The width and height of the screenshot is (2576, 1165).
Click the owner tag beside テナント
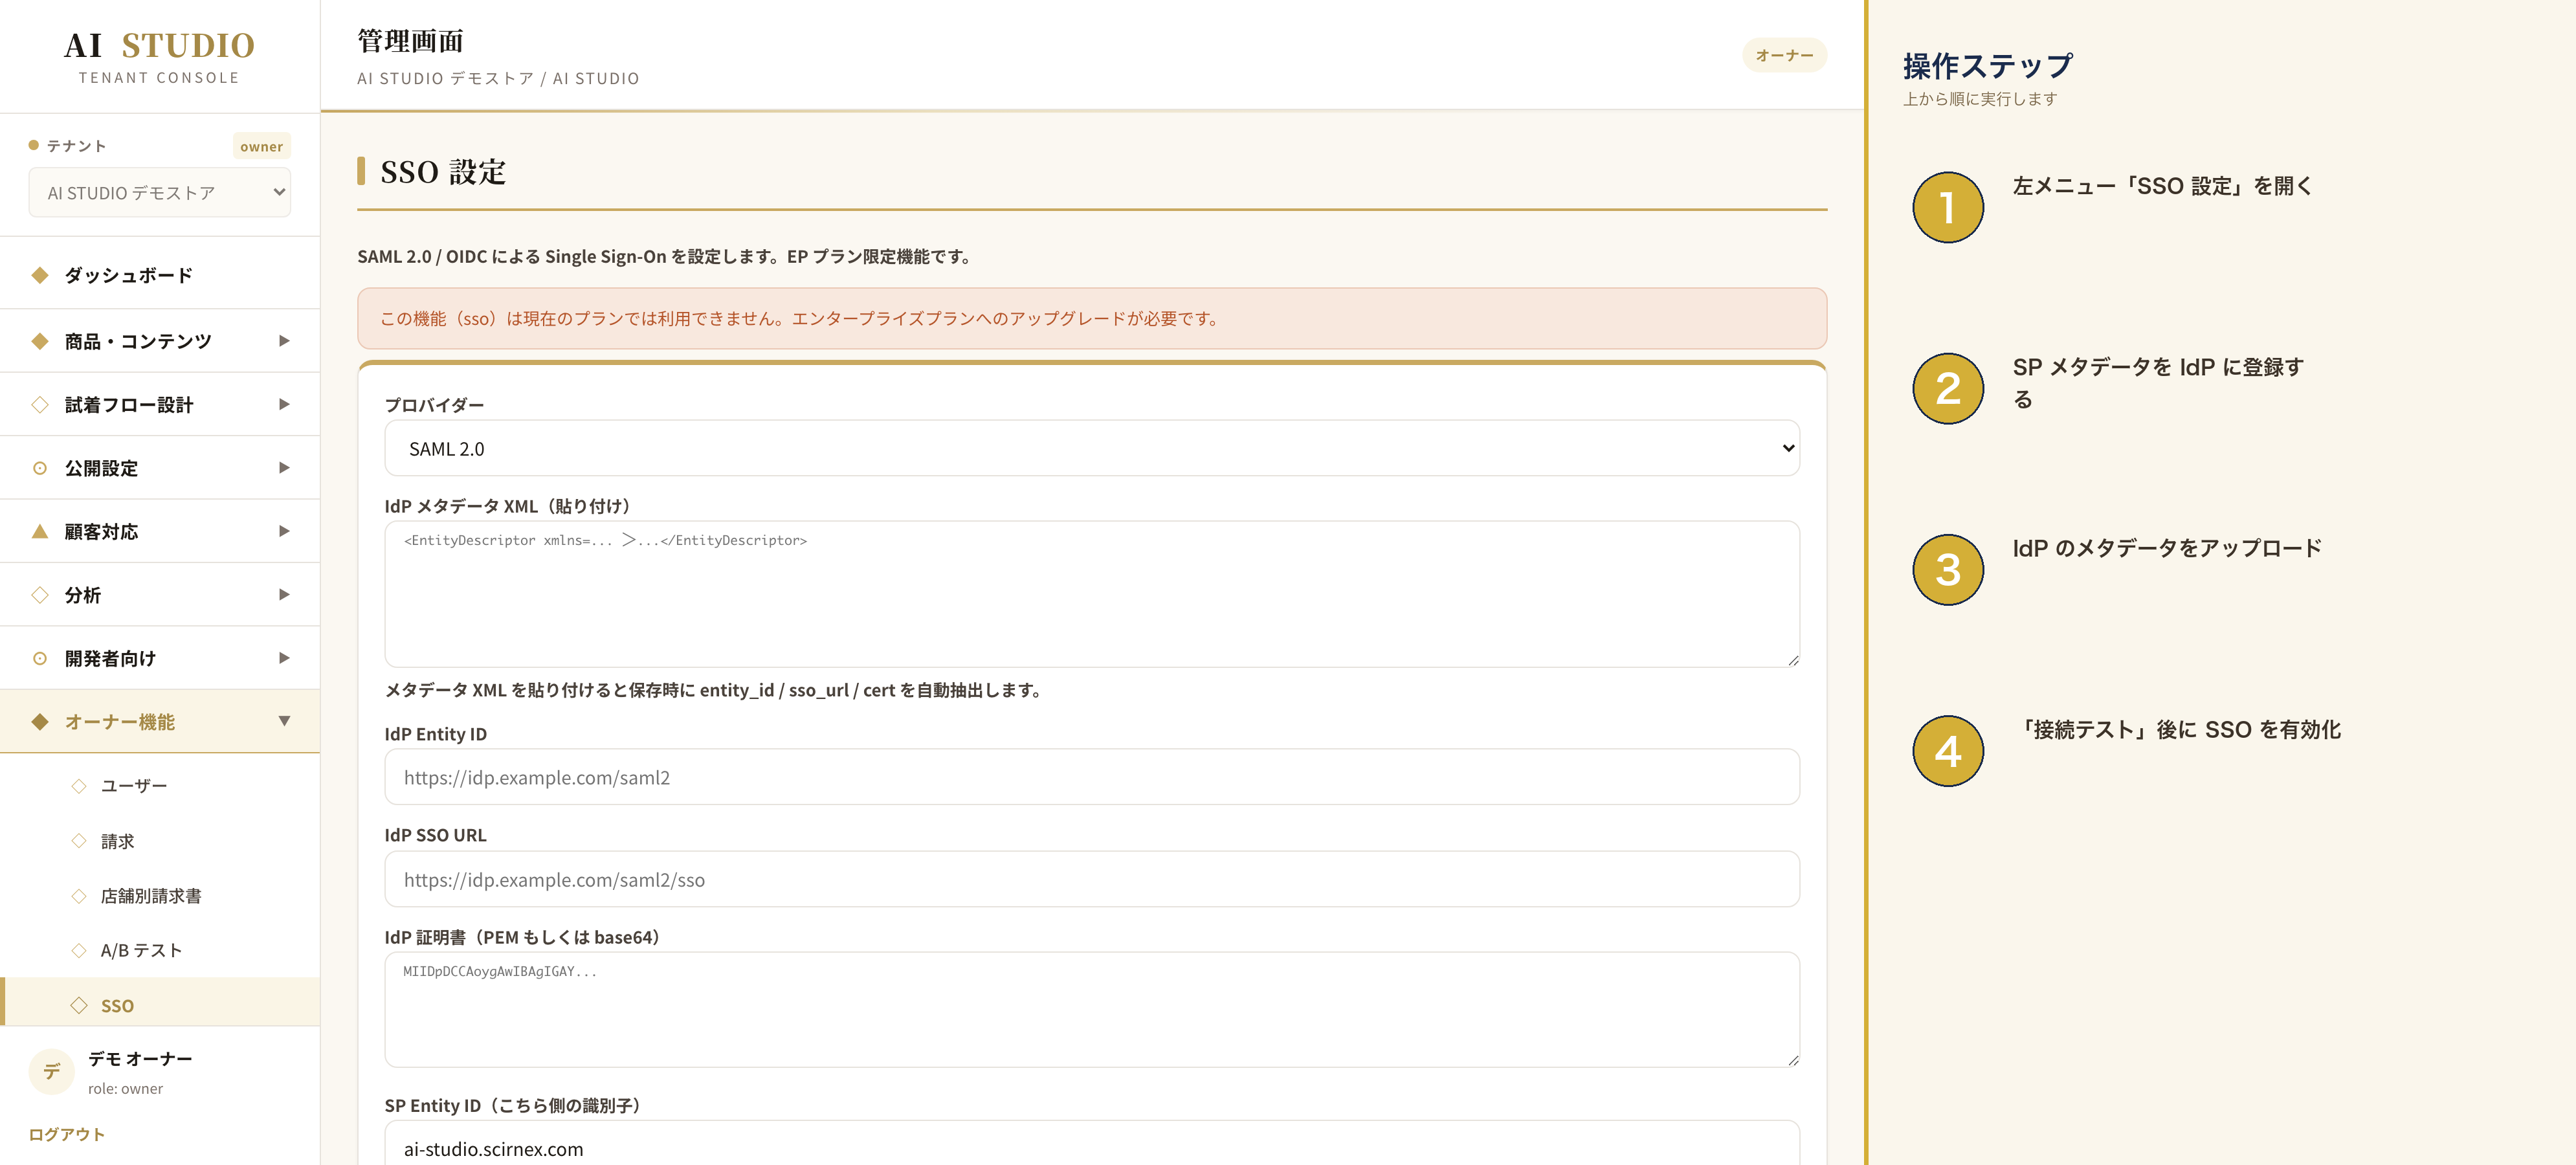click(261, 146)
